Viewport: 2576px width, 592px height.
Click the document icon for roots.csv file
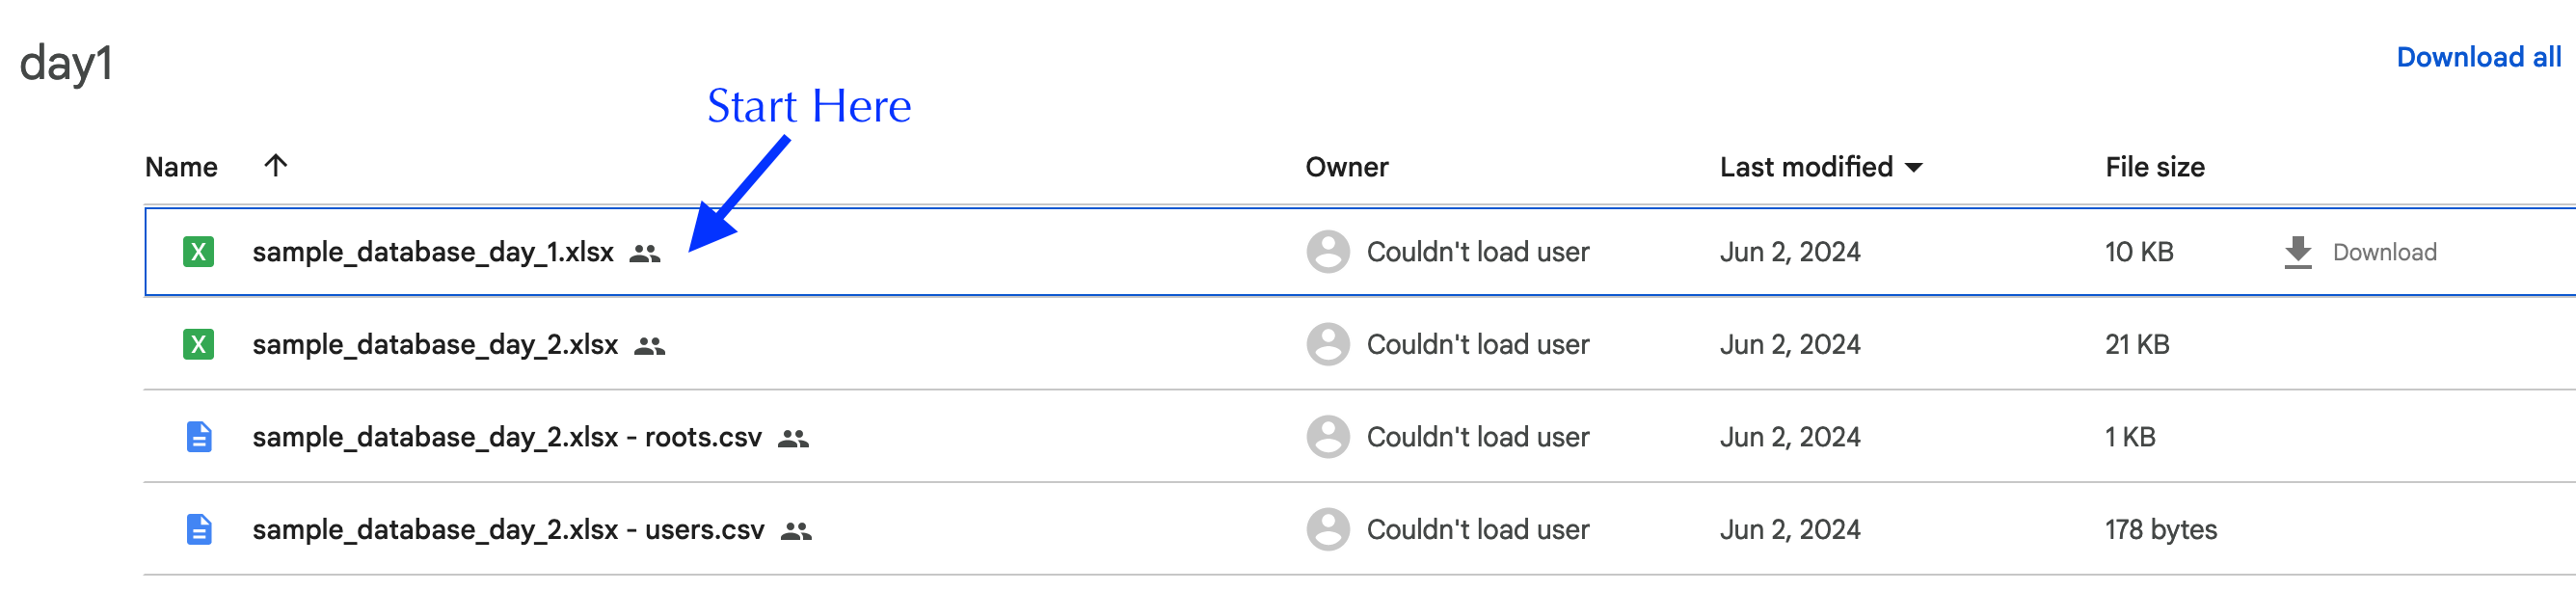pos(199,437)
